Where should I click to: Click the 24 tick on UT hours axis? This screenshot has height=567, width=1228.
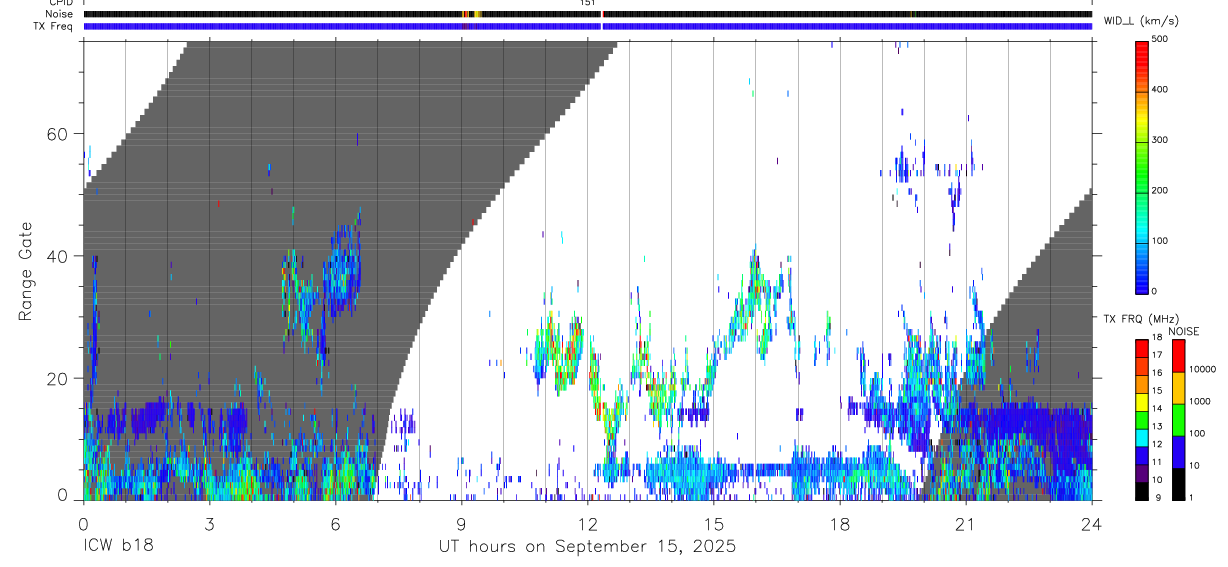(1091, 523)
